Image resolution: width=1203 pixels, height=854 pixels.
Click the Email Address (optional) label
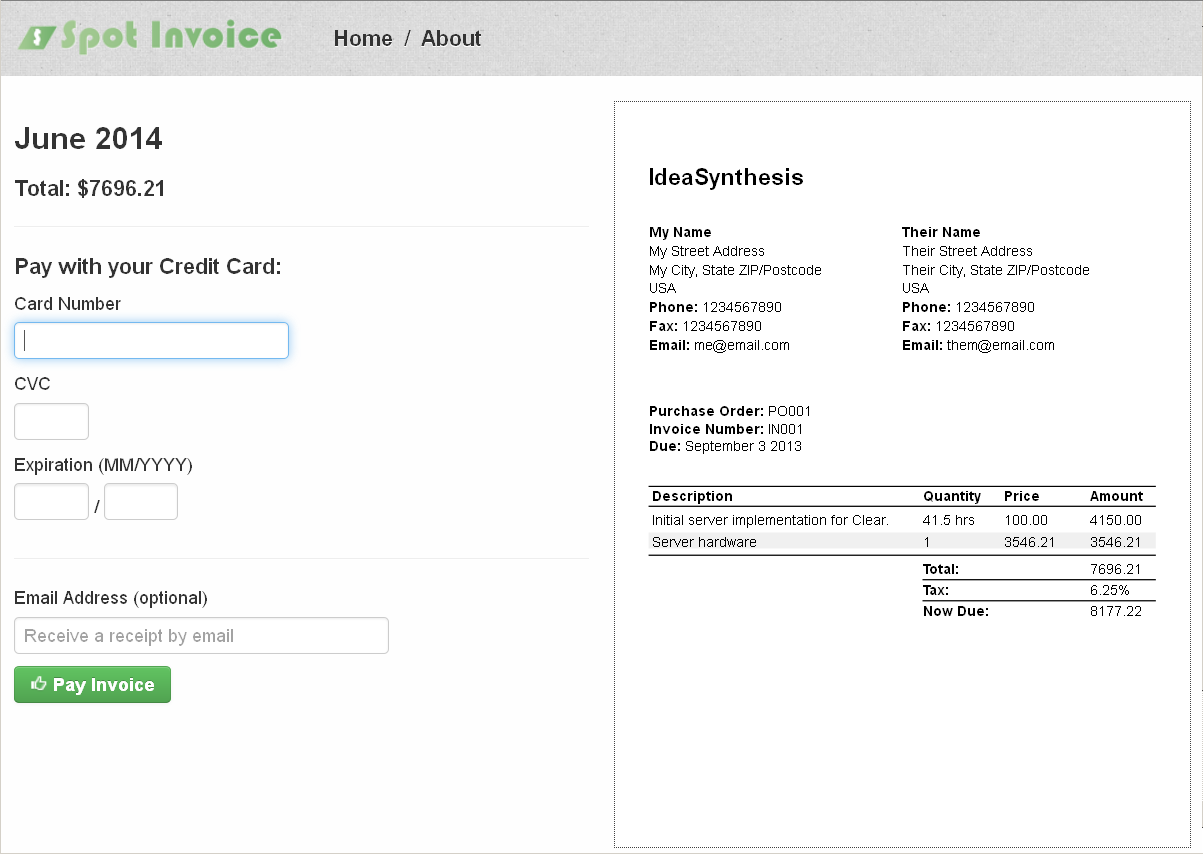pyautogui.click(x=111, y=598)
